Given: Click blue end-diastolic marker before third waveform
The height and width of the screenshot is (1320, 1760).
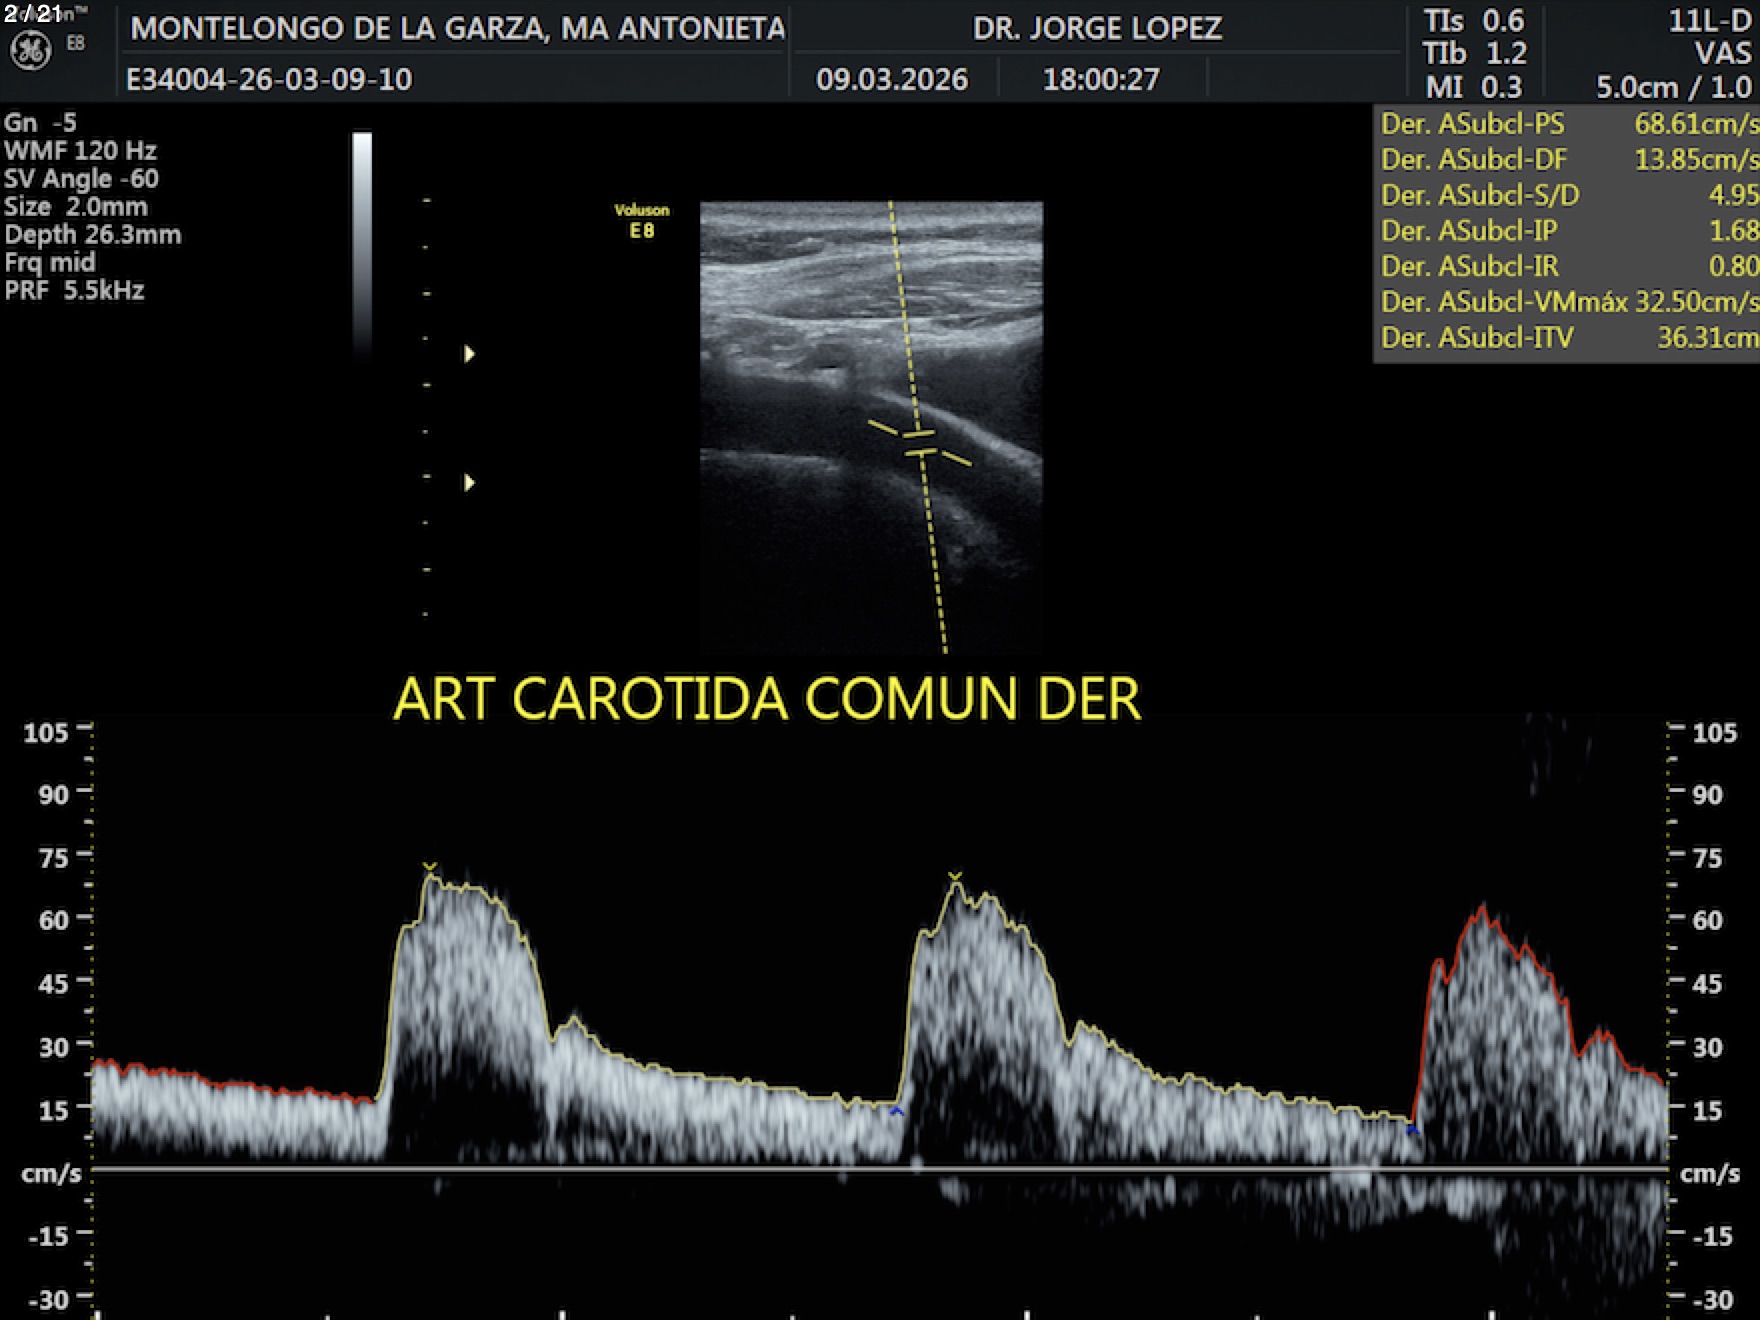Looking at the screenshot, I should click(x=1412, y=1130).
